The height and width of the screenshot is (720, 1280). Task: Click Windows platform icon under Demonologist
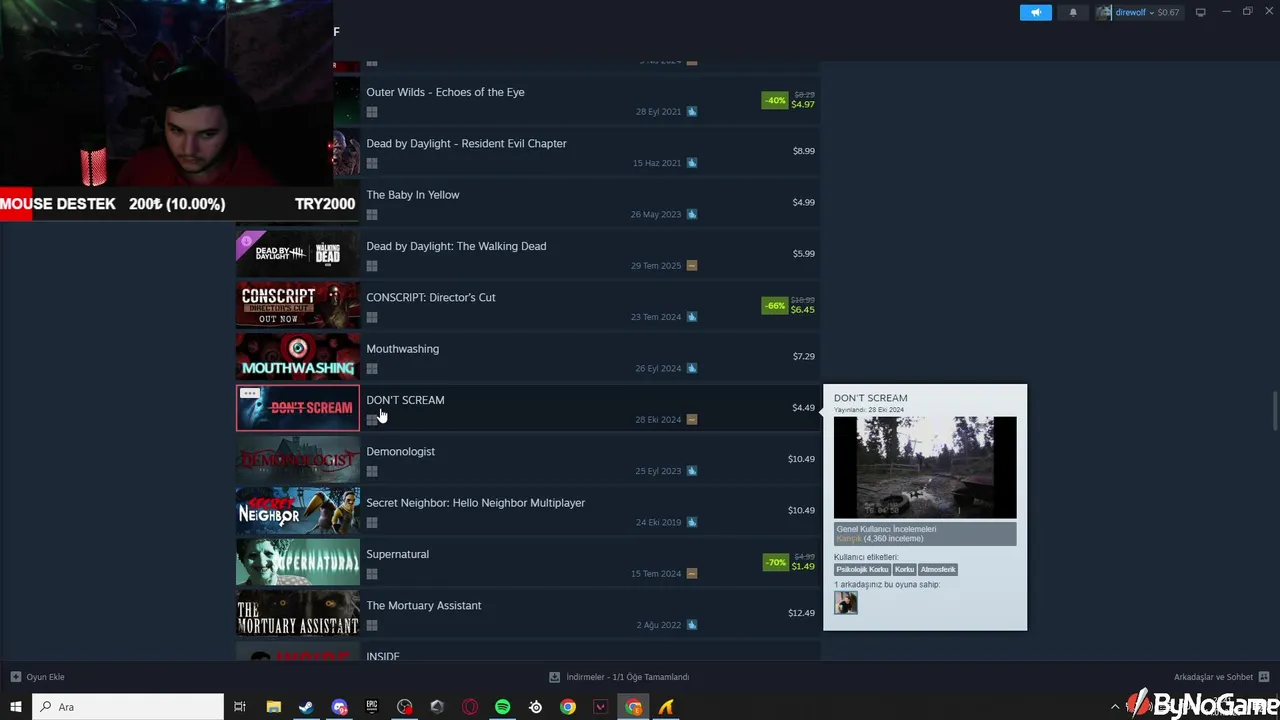(x=372, y=472)
